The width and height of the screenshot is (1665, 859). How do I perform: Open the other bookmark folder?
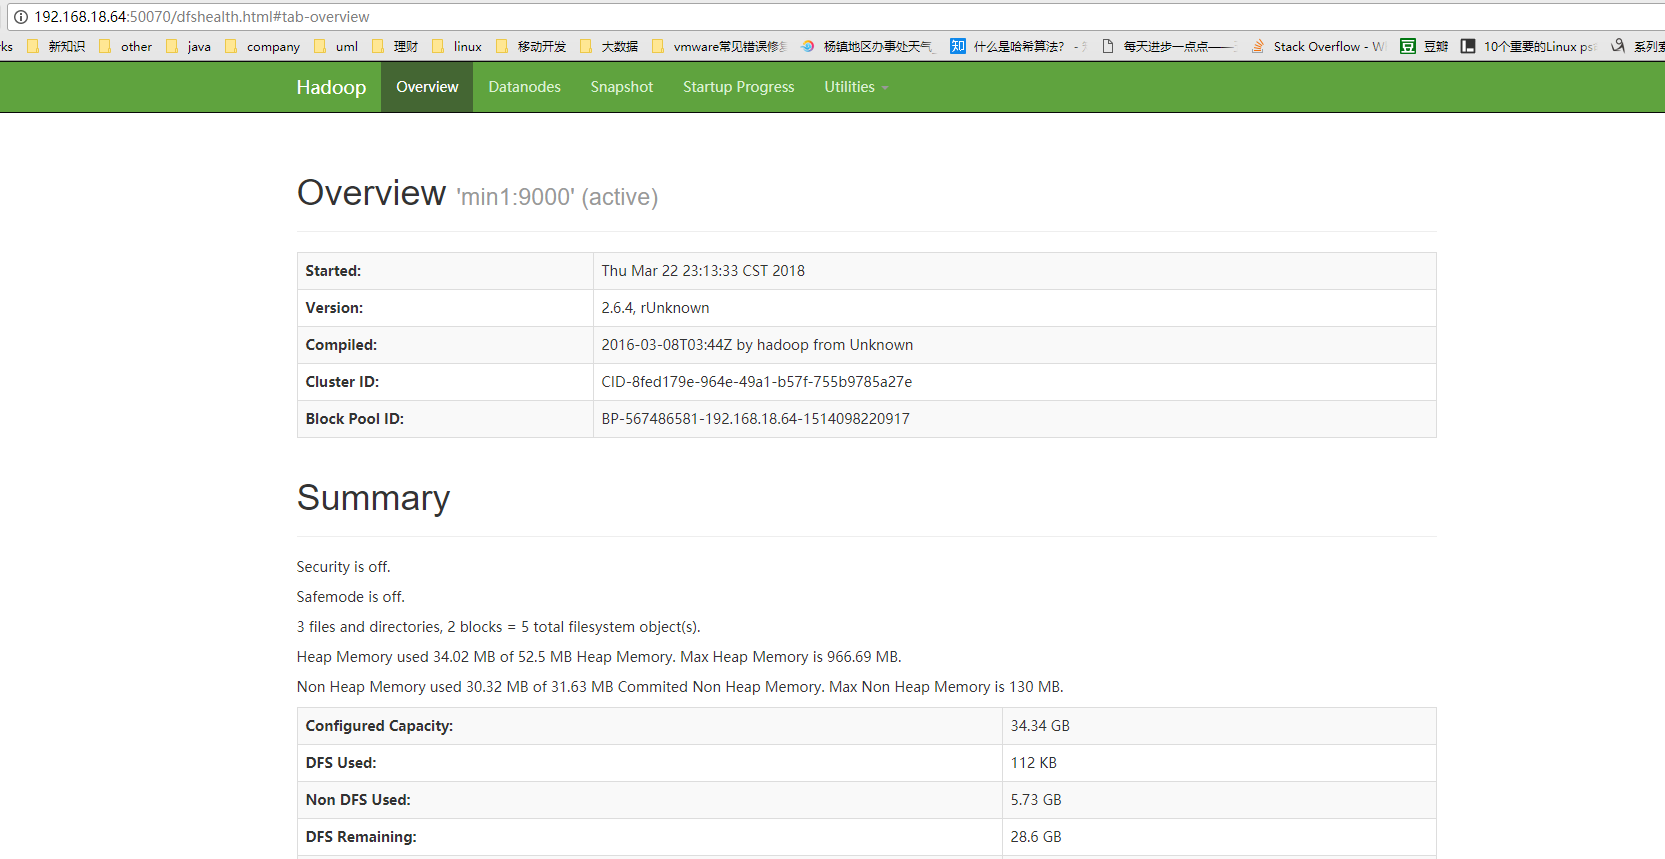click(126, 46)
